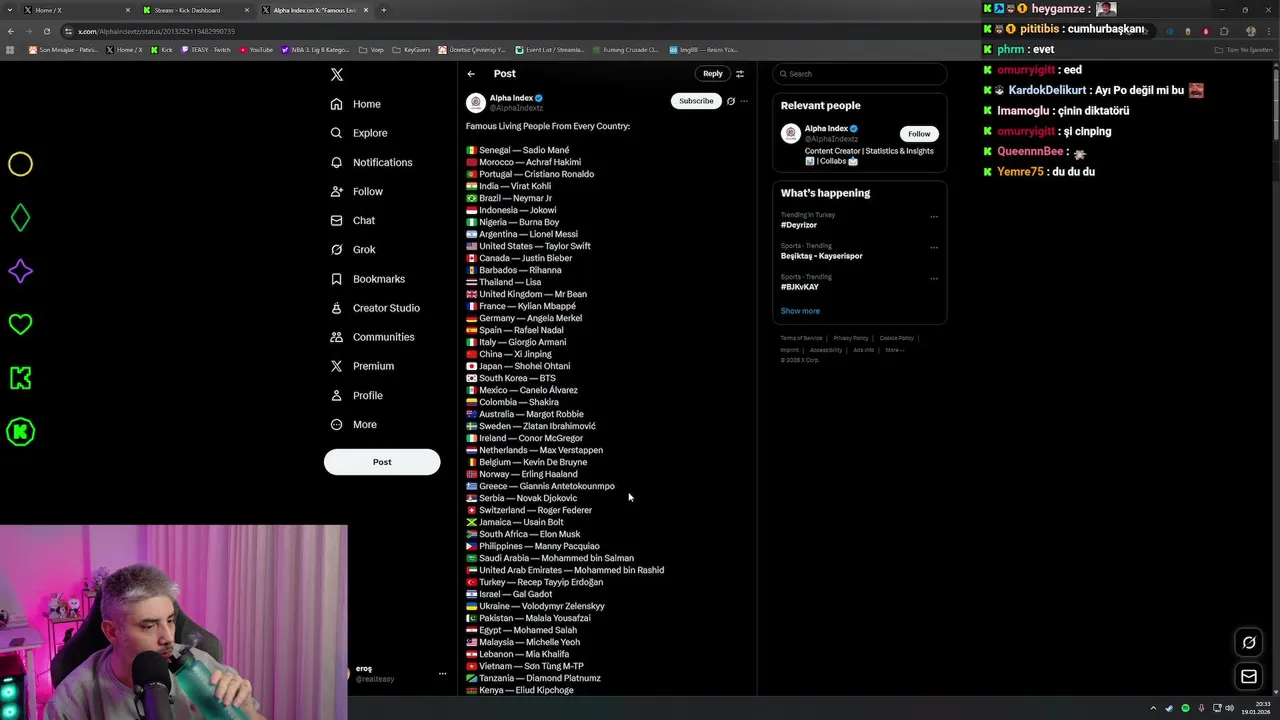Click the Profile person icon

point(336,395)
